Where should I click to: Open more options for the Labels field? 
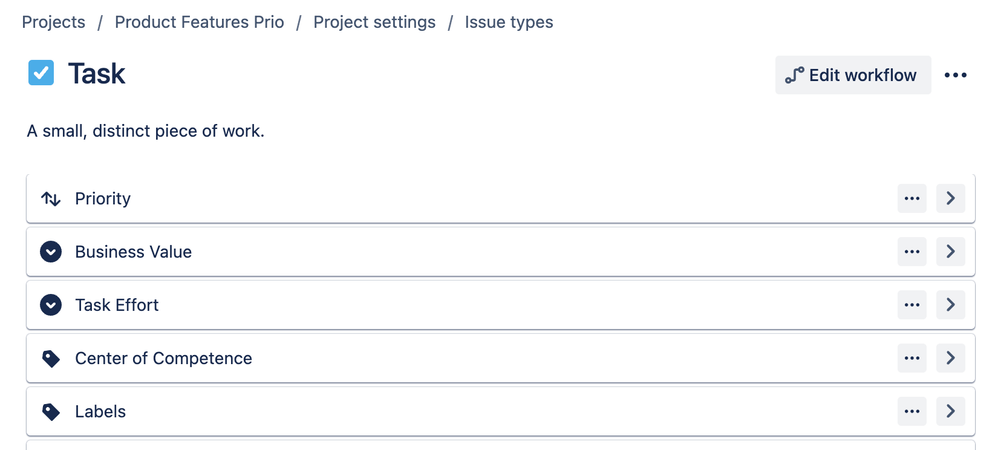(x=911, y=412)
